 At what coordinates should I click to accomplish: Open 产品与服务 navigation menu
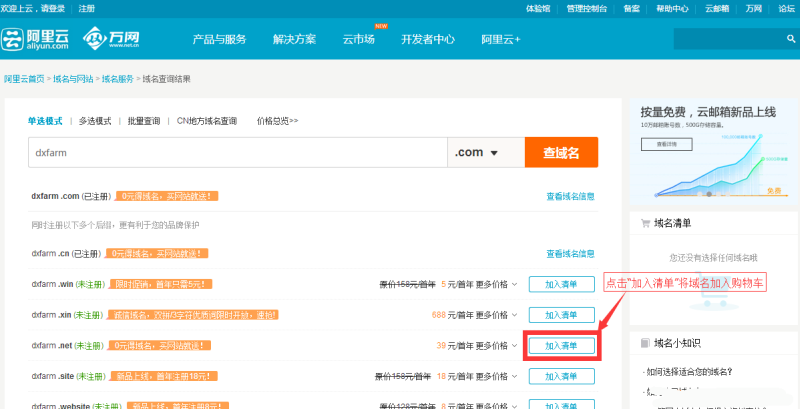(x=219, y=40)
